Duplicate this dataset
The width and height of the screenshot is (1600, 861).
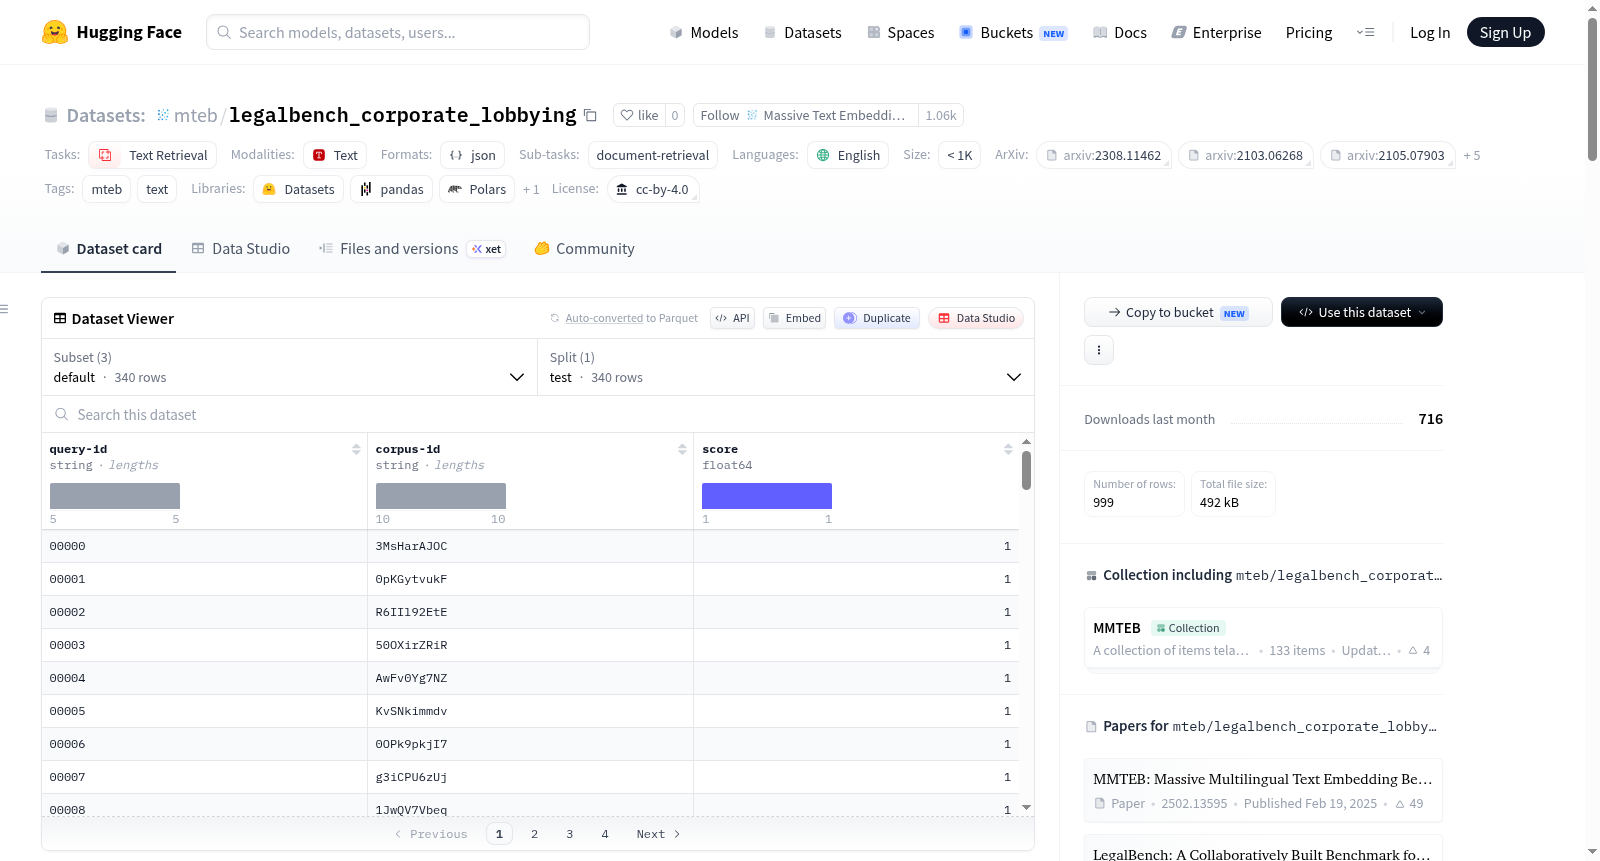tap(877, 318)
